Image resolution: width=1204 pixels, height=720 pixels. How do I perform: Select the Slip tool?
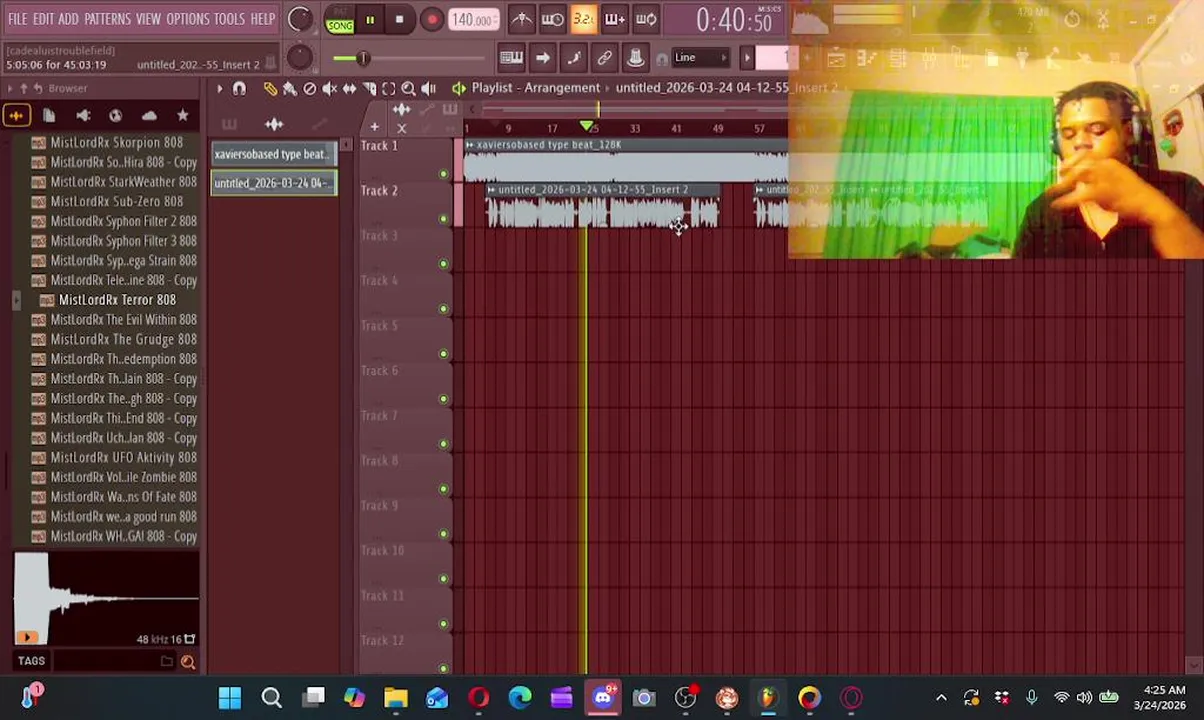[349, 89]
